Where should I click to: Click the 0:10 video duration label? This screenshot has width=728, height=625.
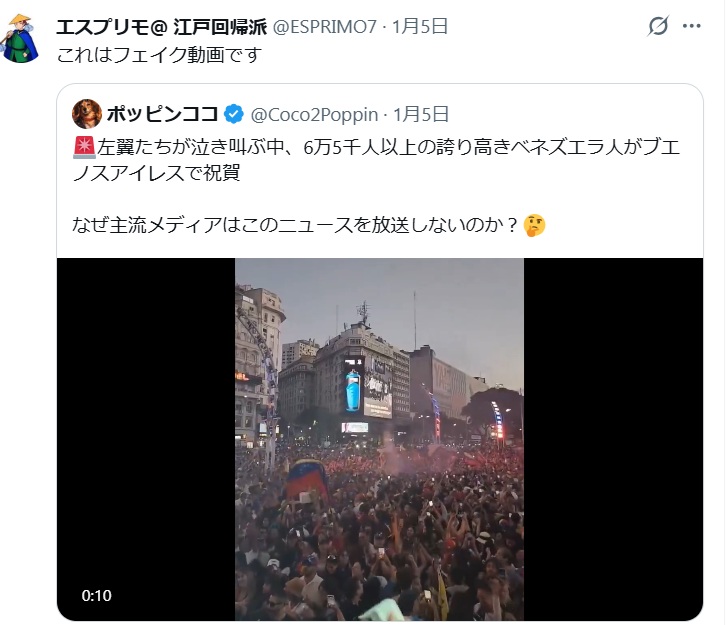coord(97,595)
